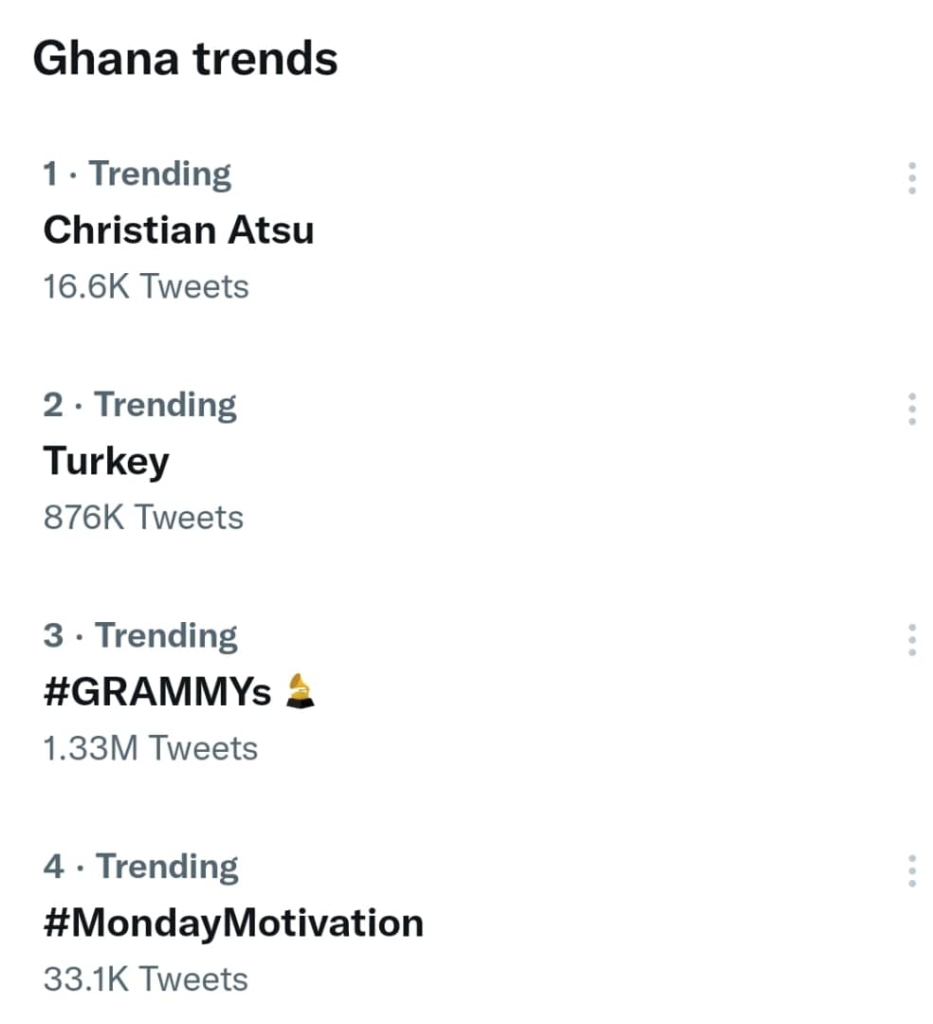Open more options for Christian Atsu trend
The height and width of the screenshot is (1024, 933).
point(911,177)
